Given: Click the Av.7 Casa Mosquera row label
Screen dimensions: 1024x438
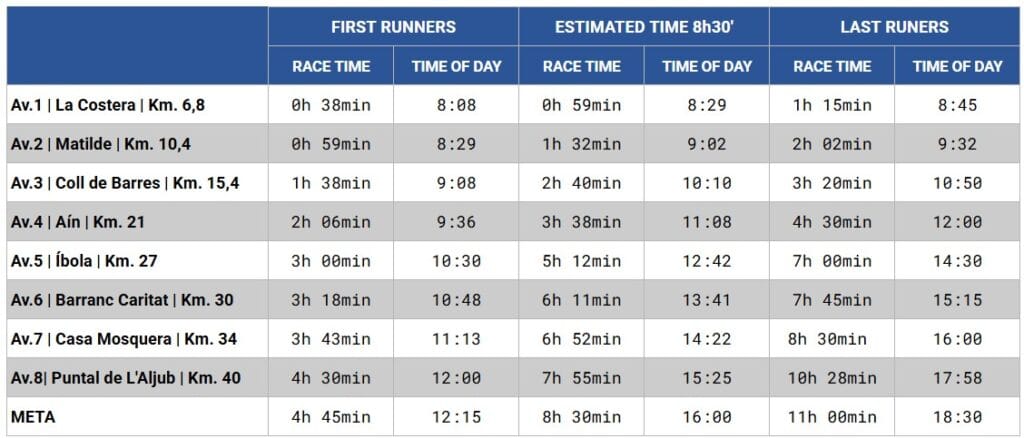Looking at the screenshot, I should 124,339.
